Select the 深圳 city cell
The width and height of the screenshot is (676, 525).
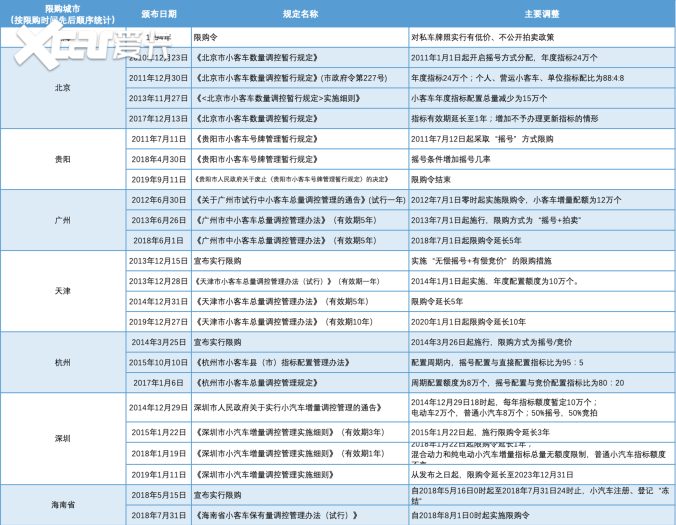pos(62,439)
